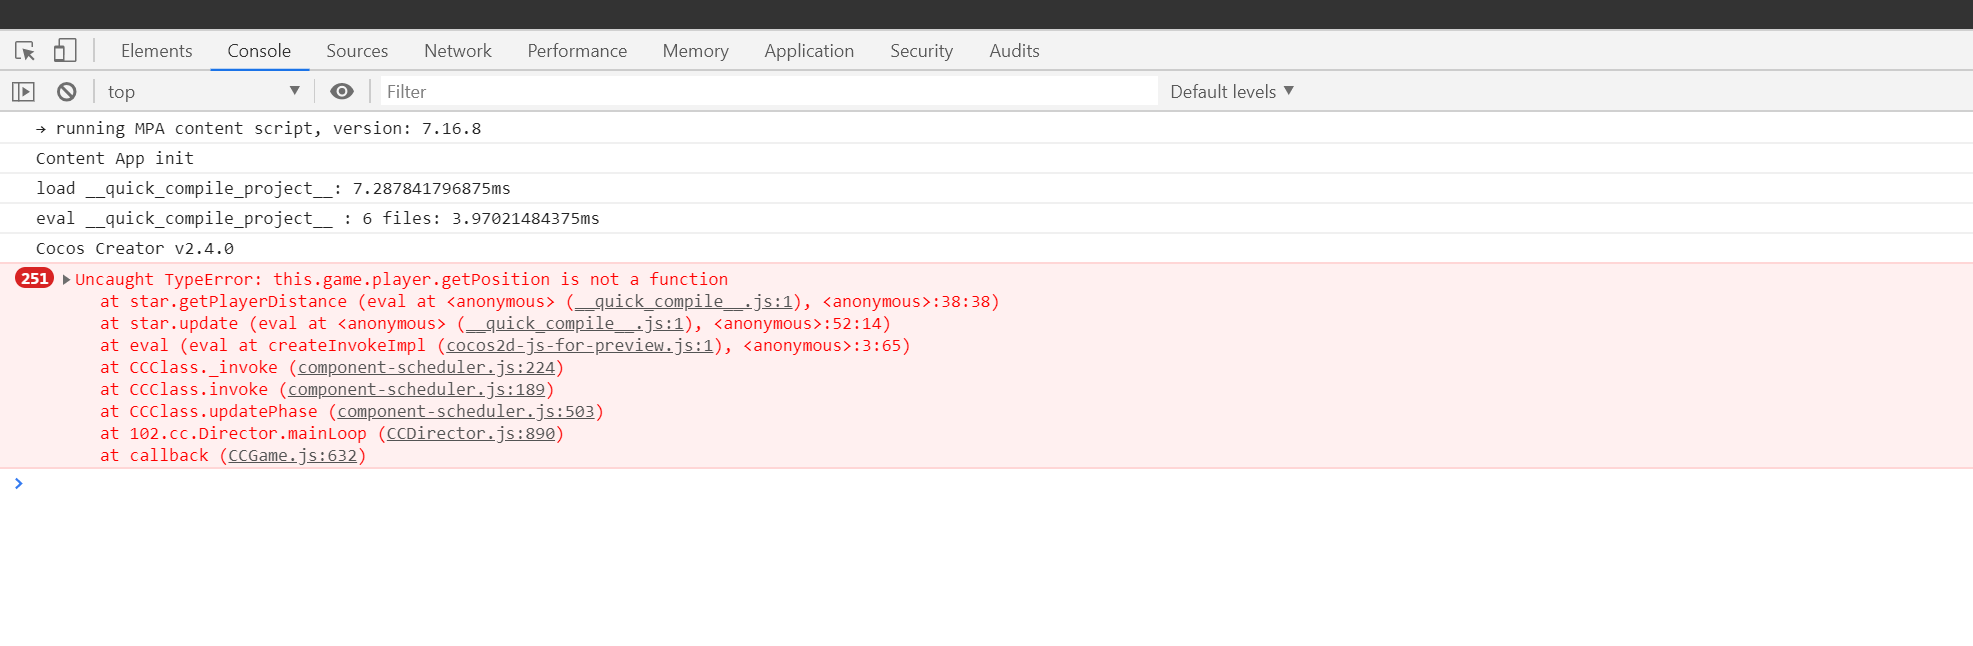This screenshot has width=1973, height=646.
Task: Open the Default levels dropdown
Action: tap(1231, 92)
